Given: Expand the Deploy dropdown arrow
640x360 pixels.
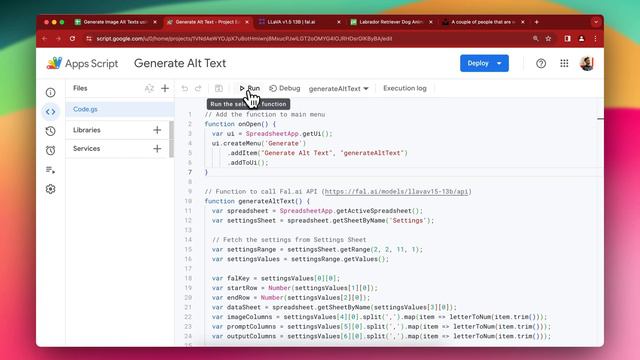Looking at the screenshot, I should 499,63.
